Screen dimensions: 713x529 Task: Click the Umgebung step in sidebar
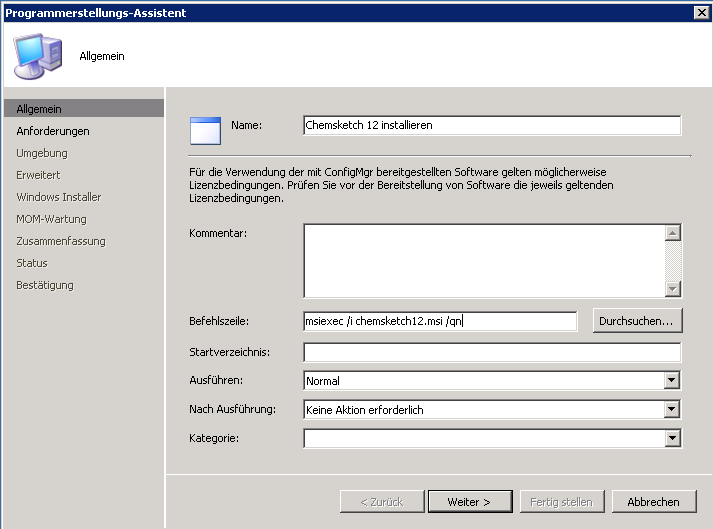point(42,153)
